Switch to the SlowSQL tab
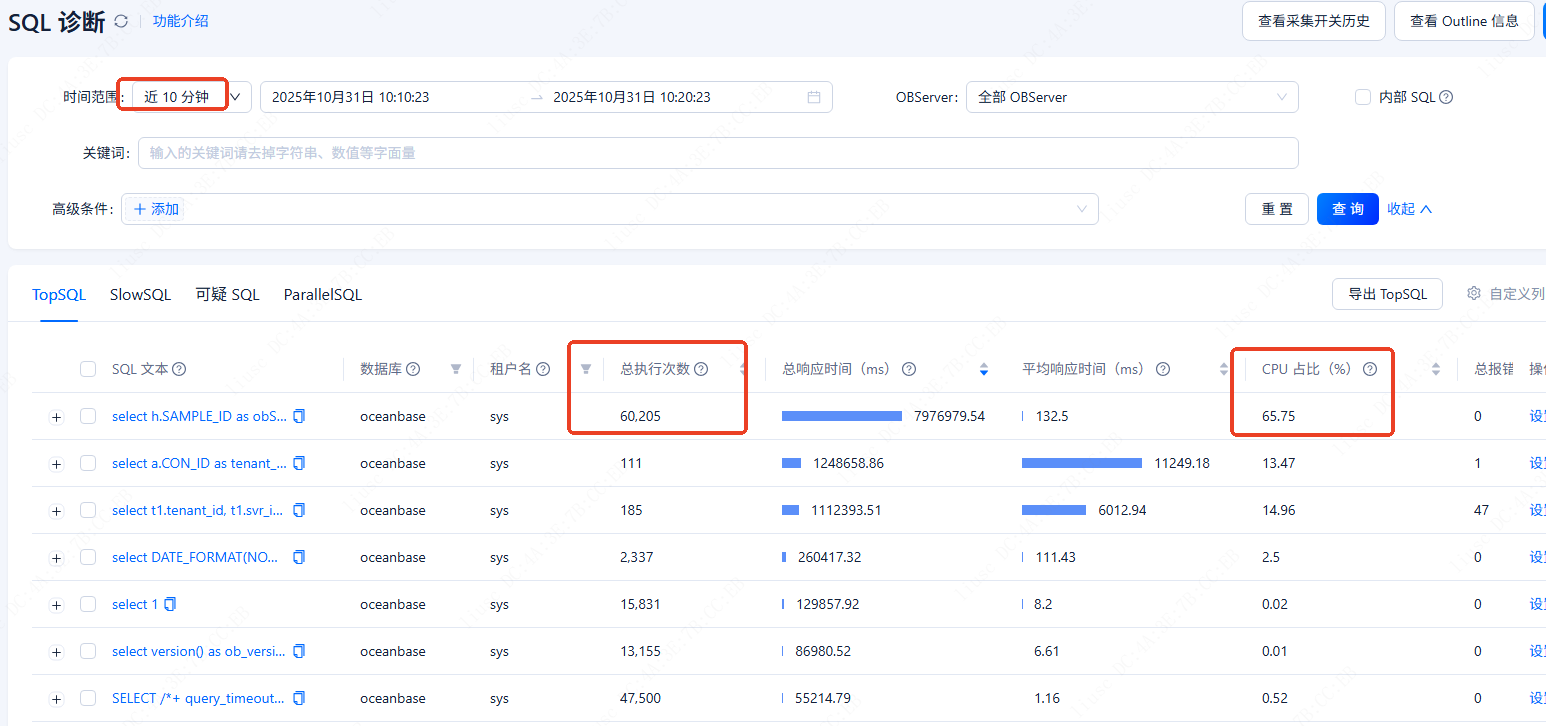This screenshot has height=726, width=1546. (140, 295)
